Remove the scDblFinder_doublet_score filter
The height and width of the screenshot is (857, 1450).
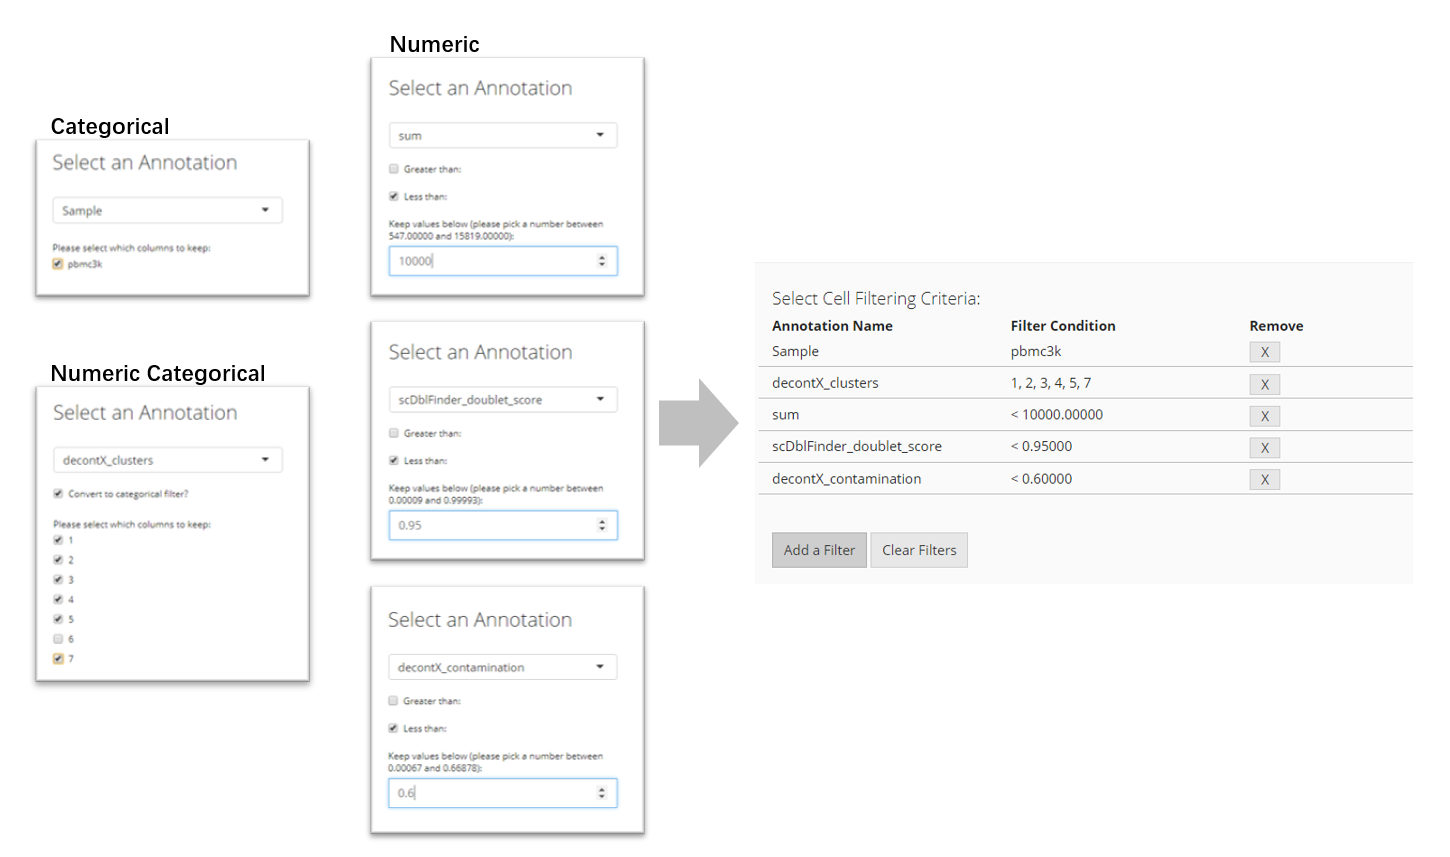[x=1264, y=448]
